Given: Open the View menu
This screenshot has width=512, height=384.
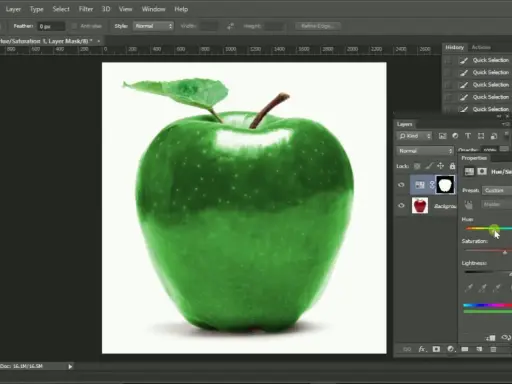Looking at the screenshot, I should 126,9.
